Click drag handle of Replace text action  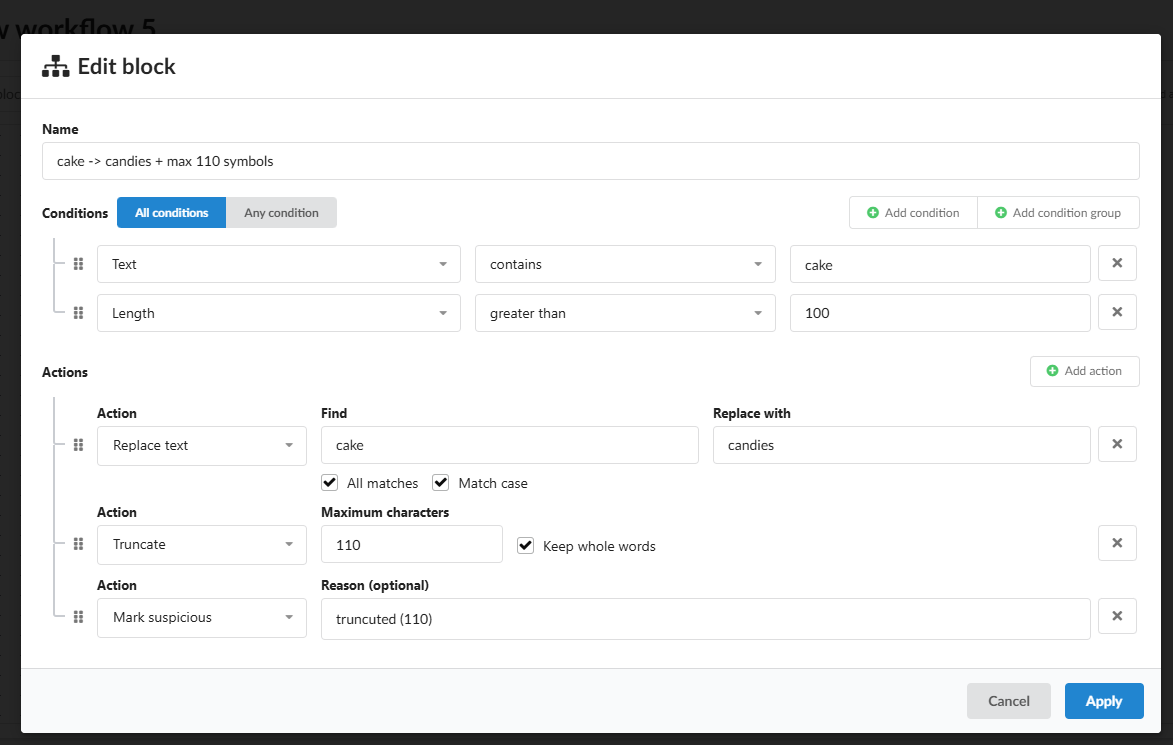tap(79, 445)
